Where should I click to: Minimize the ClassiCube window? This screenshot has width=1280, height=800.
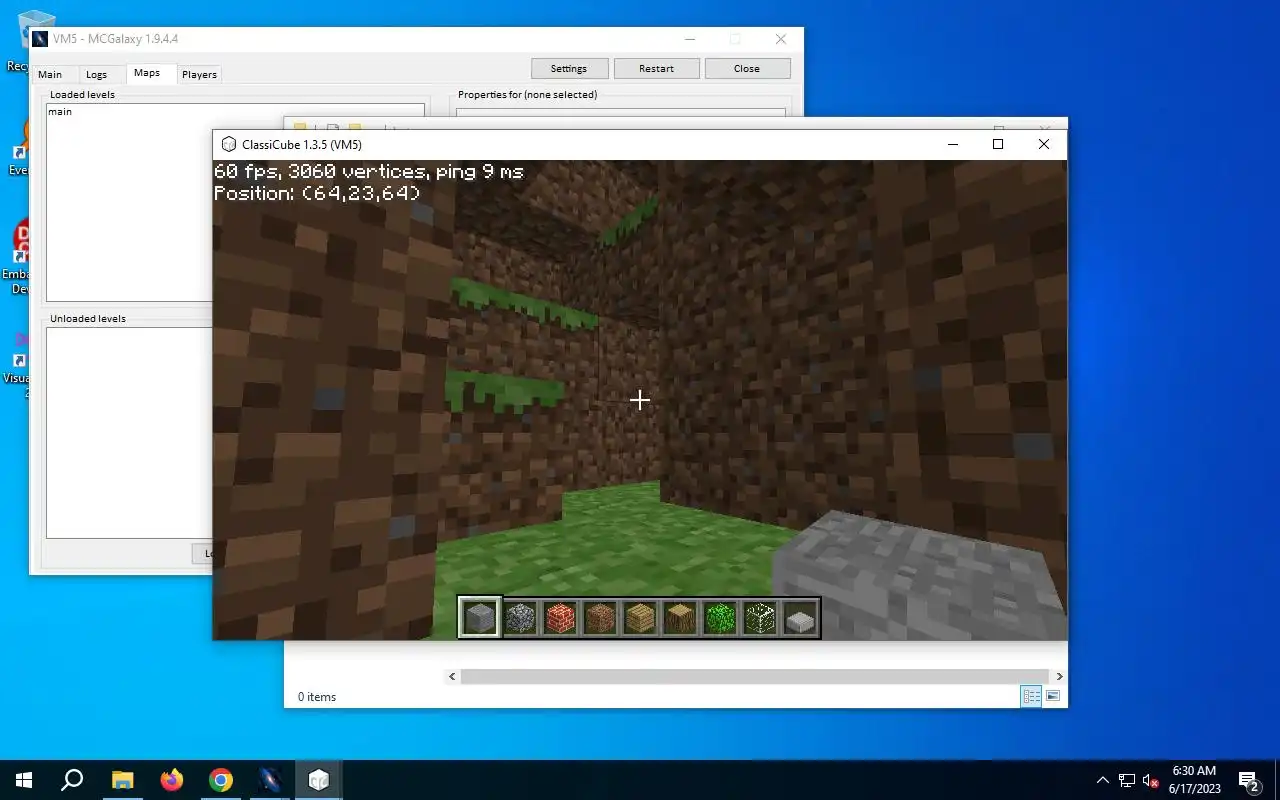click(x=951, y=144)
